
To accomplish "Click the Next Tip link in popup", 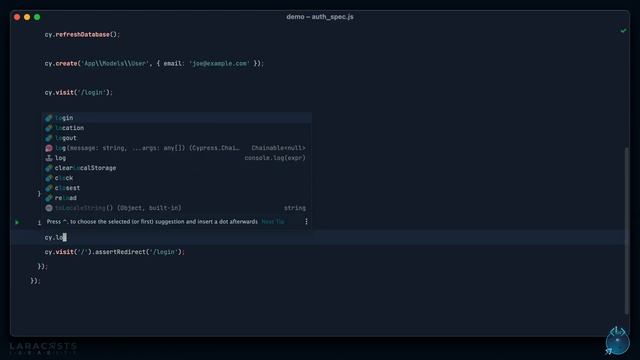I will tap(273, 222).
